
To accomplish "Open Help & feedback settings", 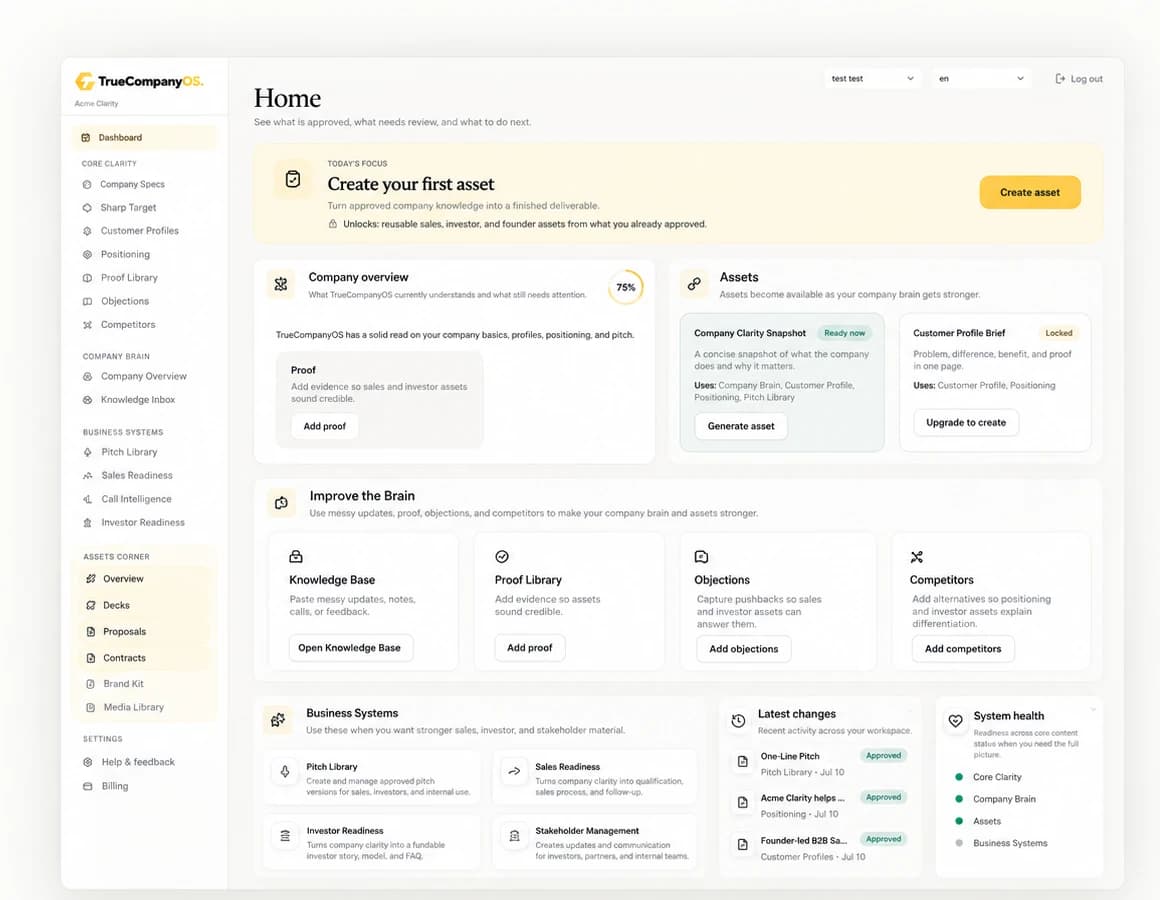I will point(138,762).
